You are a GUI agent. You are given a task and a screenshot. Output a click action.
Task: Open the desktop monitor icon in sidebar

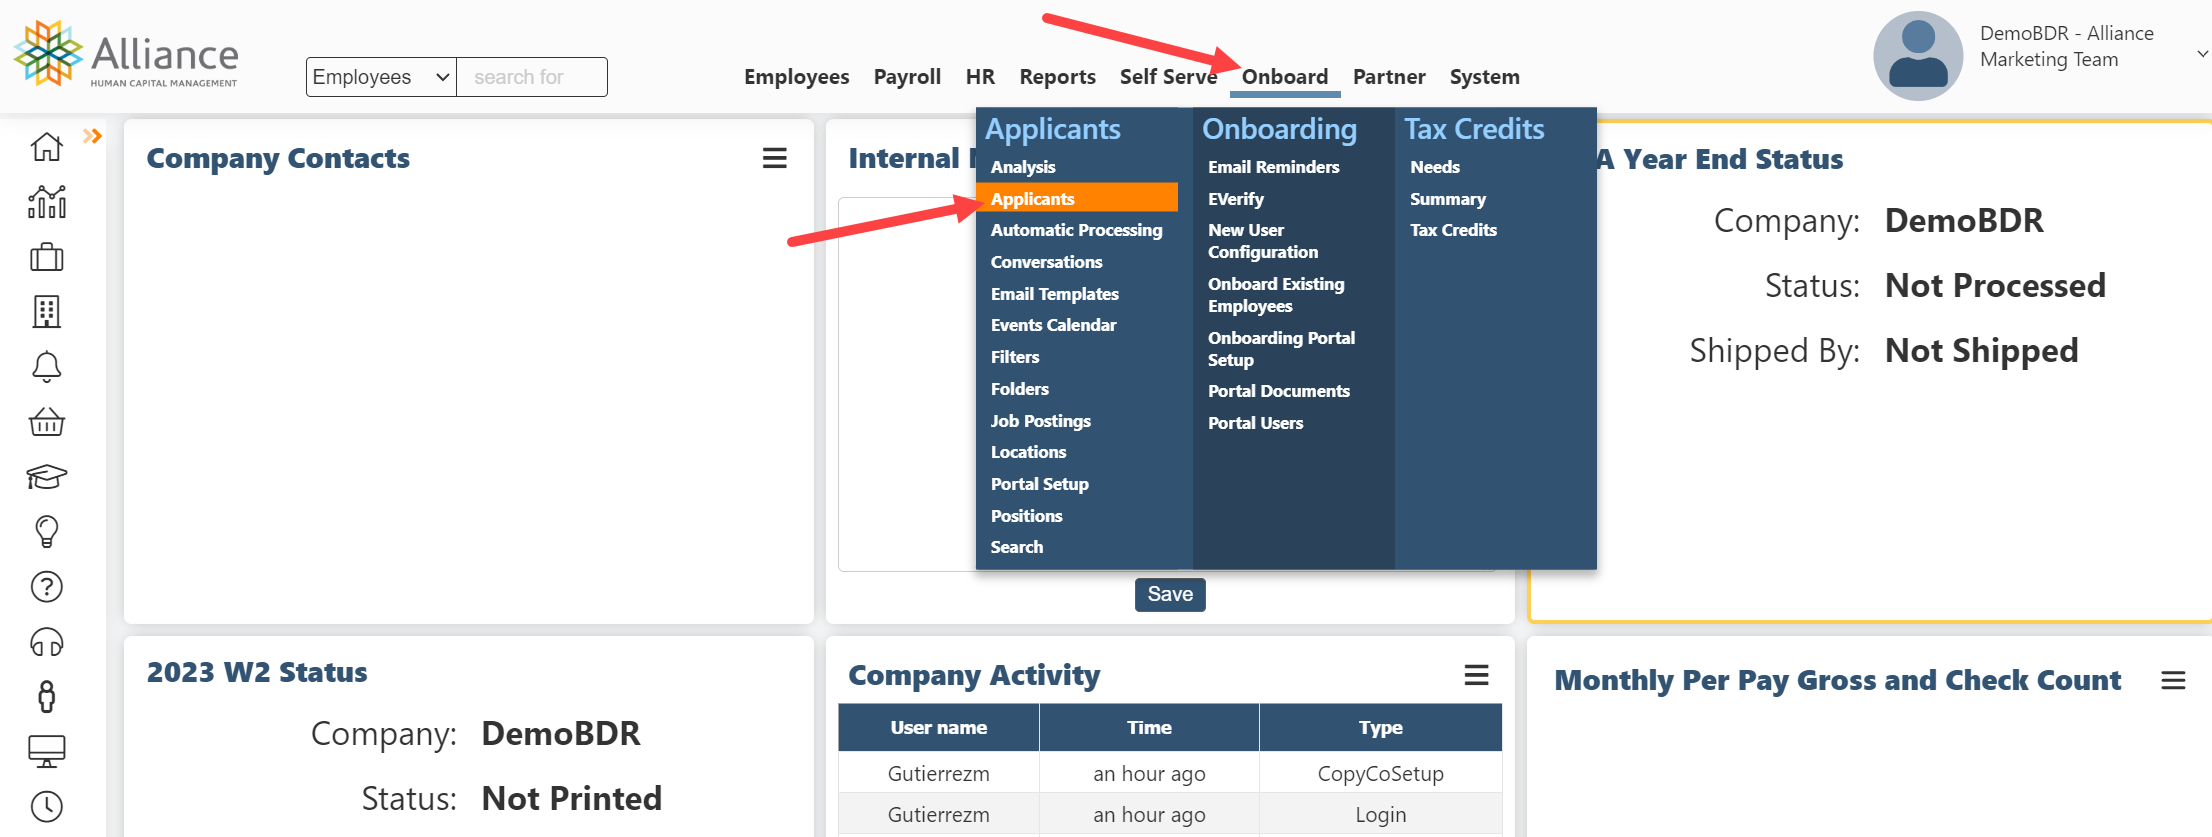click(x=46, y=751)
